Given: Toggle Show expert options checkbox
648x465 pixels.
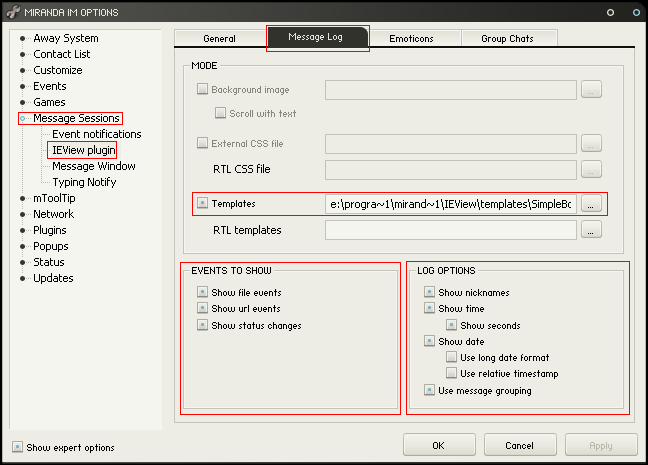Looking at the screenshot, I should (x=17, y=447).
